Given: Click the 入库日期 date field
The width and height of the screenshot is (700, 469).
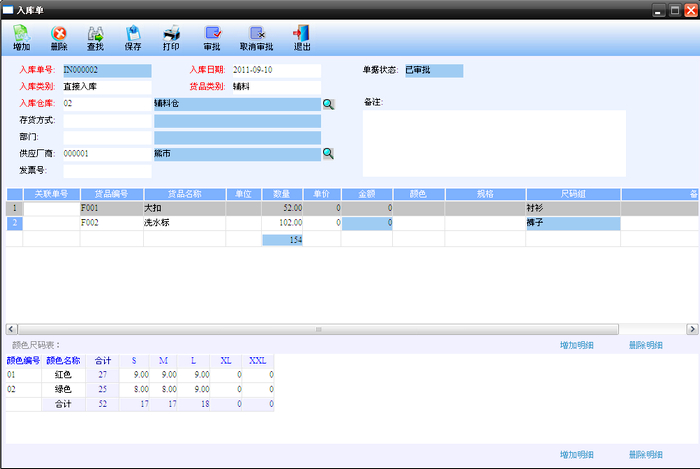Looking at the screenshot, I should [275, 71].
